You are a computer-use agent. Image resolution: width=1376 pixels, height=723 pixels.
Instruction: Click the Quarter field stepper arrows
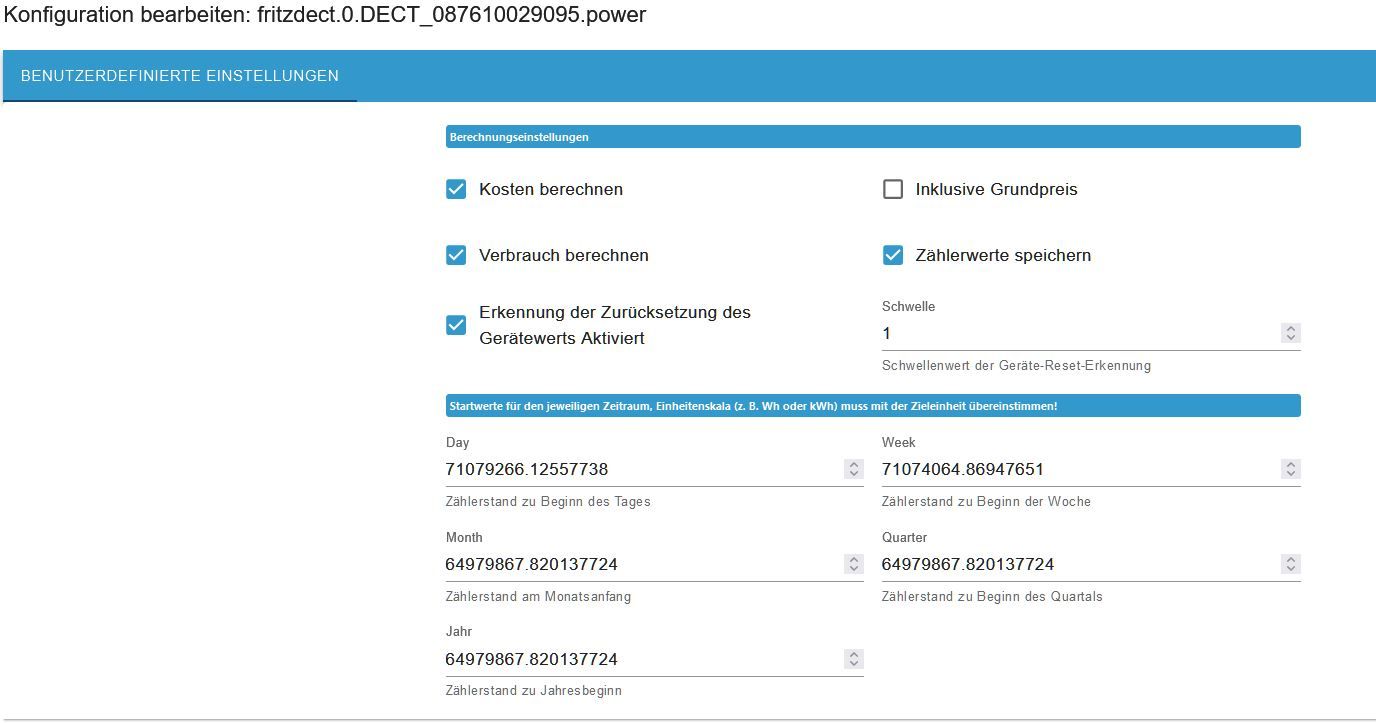(1291, 564)
